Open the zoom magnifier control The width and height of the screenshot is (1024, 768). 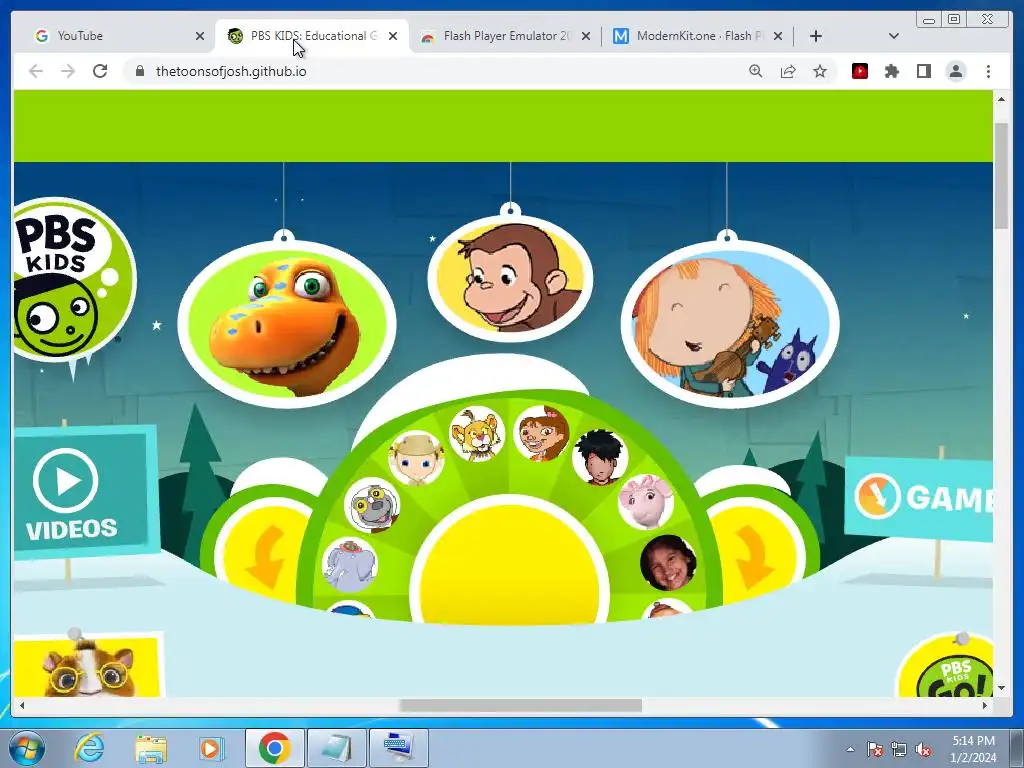756,71
